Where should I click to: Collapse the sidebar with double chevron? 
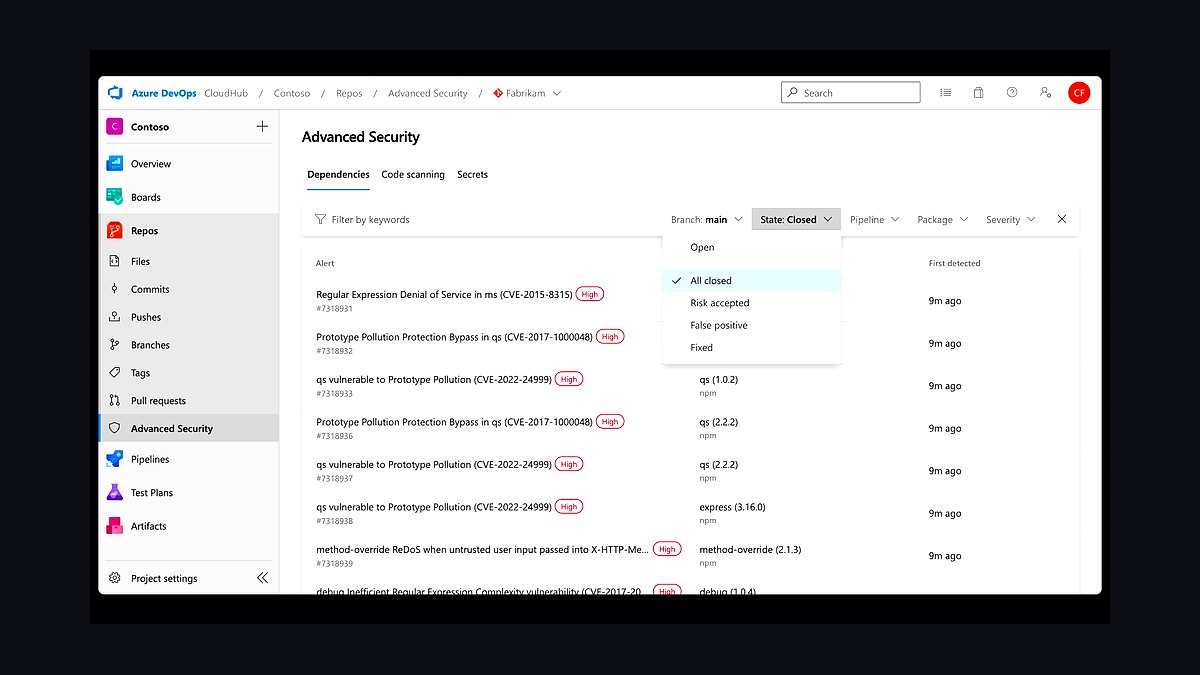262,578
